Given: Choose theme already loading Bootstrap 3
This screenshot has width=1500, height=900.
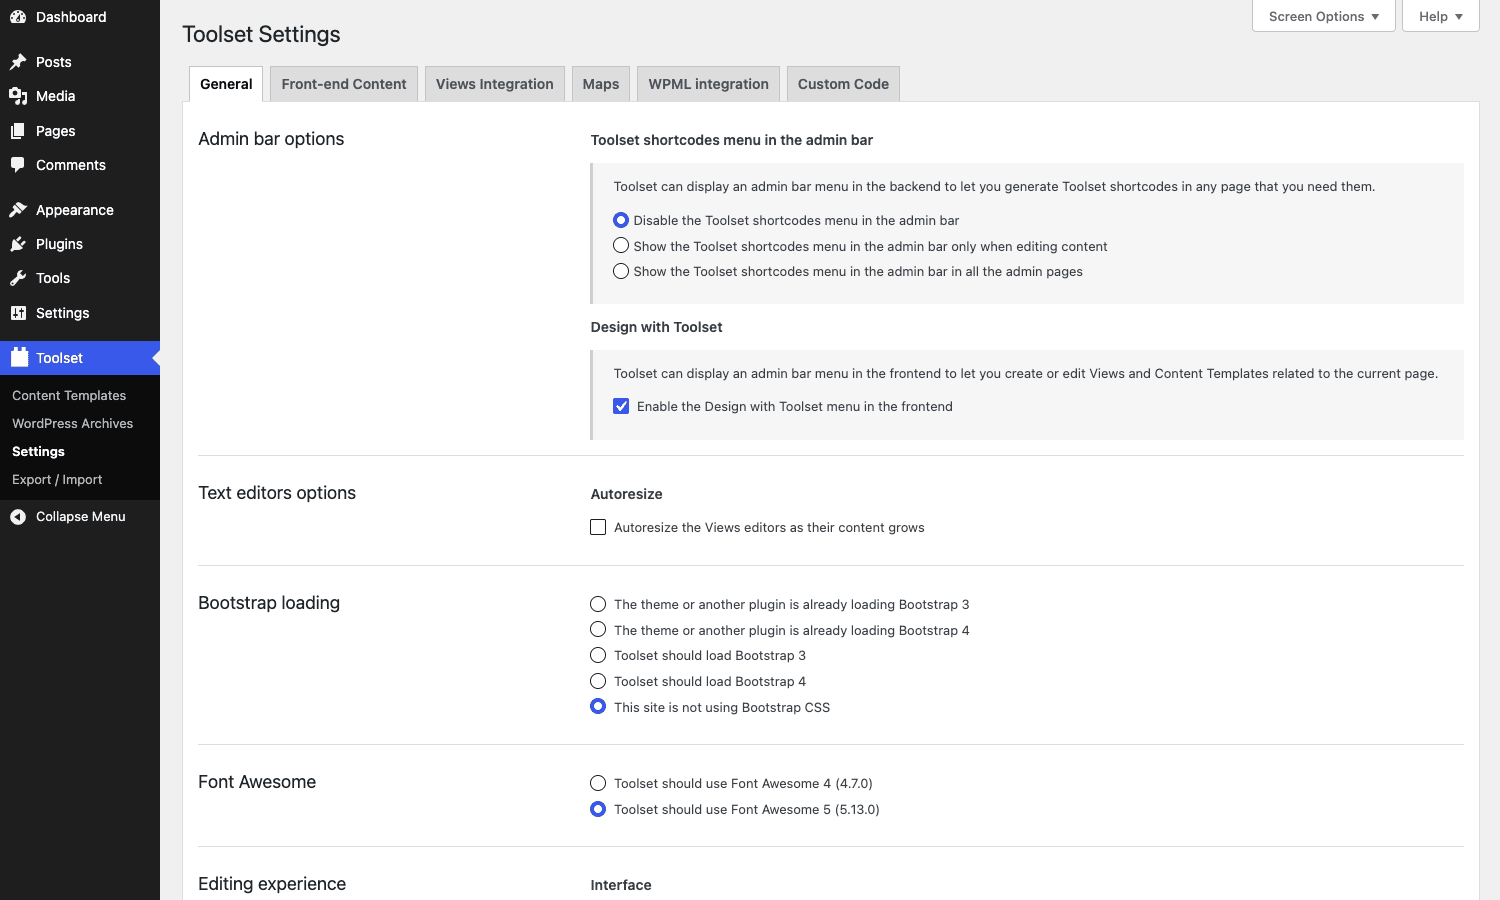Looking at the screenshot, I should [598, 604].
